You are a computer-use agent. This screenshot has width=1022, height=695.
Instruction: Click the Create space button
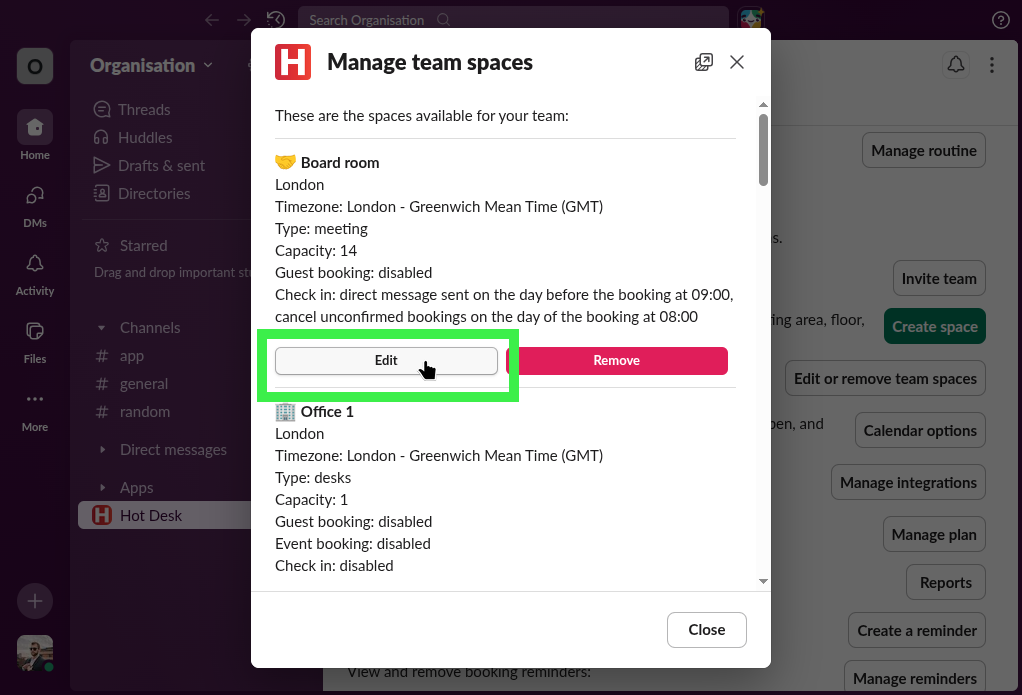pyautogui.click(x=934, y=326)
